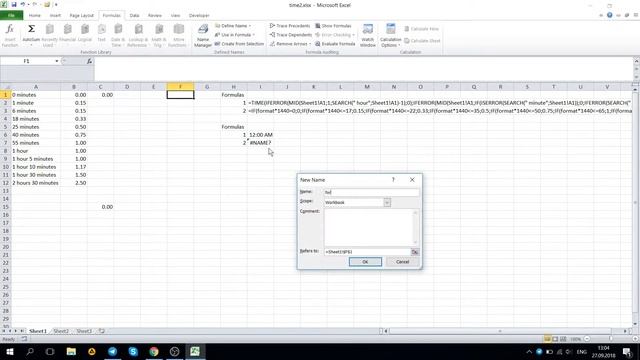Switch to the Page Layout tab

pyautogui.click(x=82, y=16)
